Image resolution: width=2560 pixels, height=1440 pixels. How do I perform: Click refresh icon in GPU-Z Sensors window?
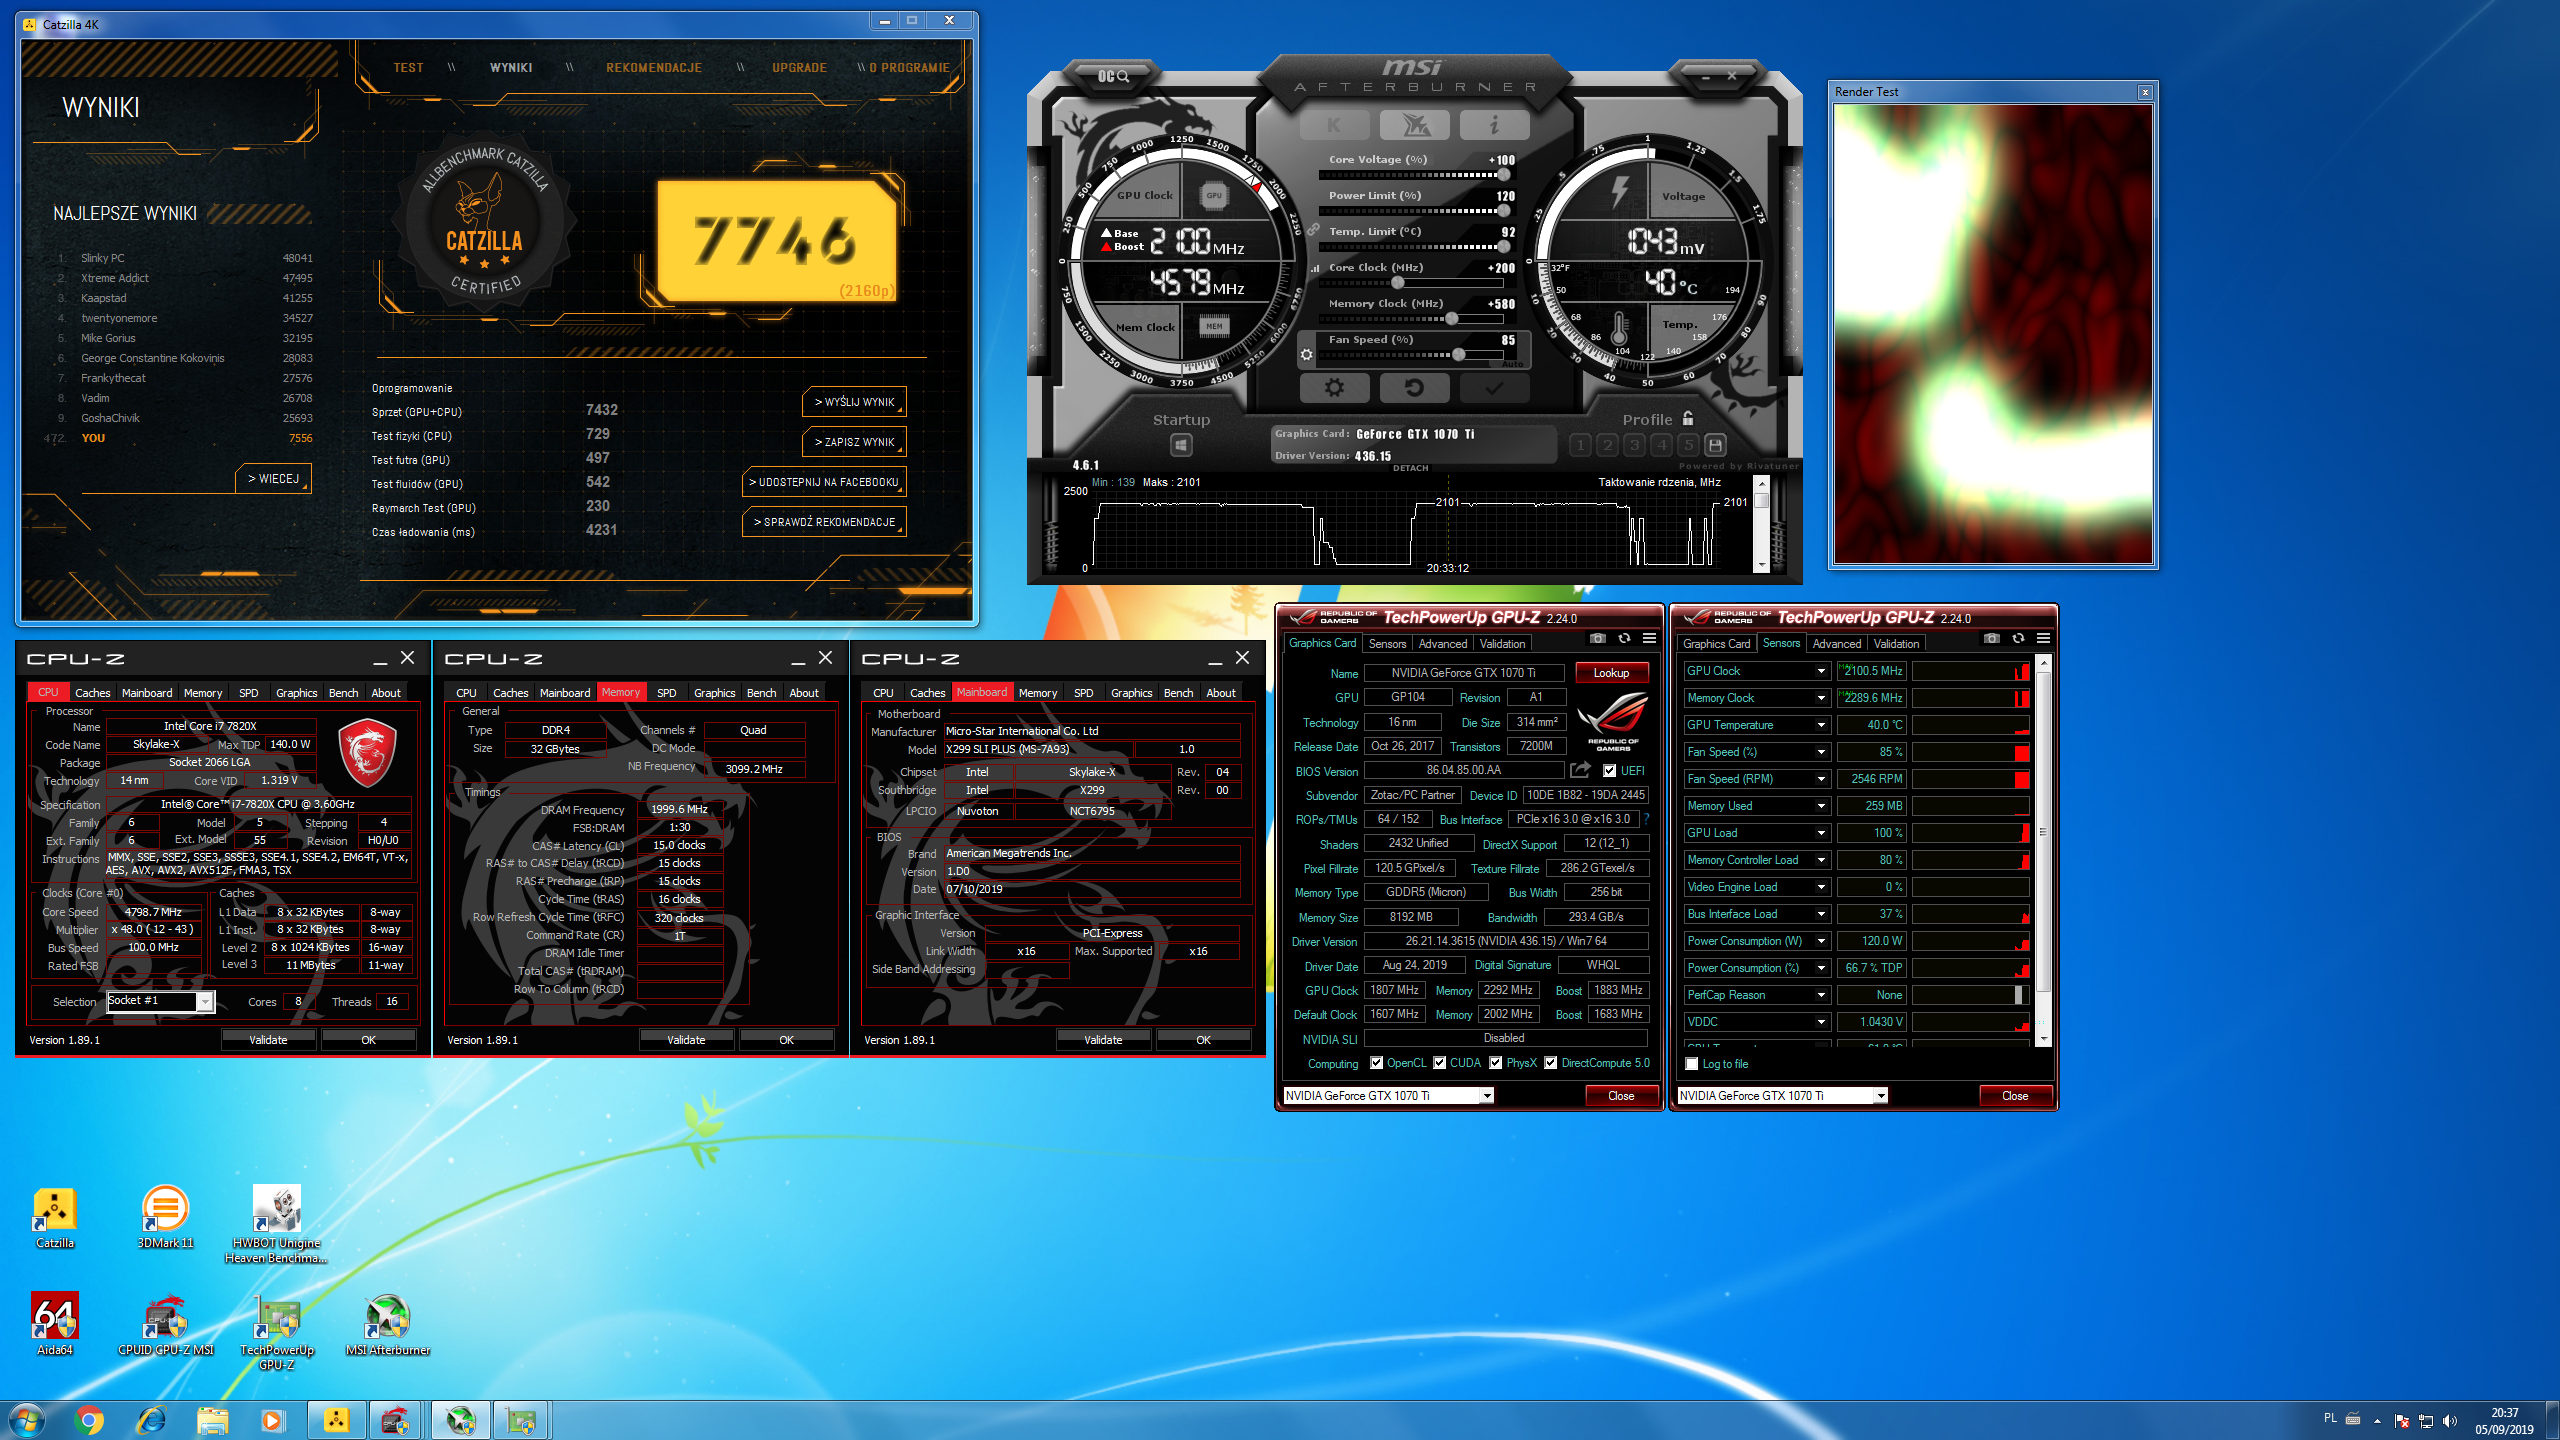click(x=2018, y=638)
